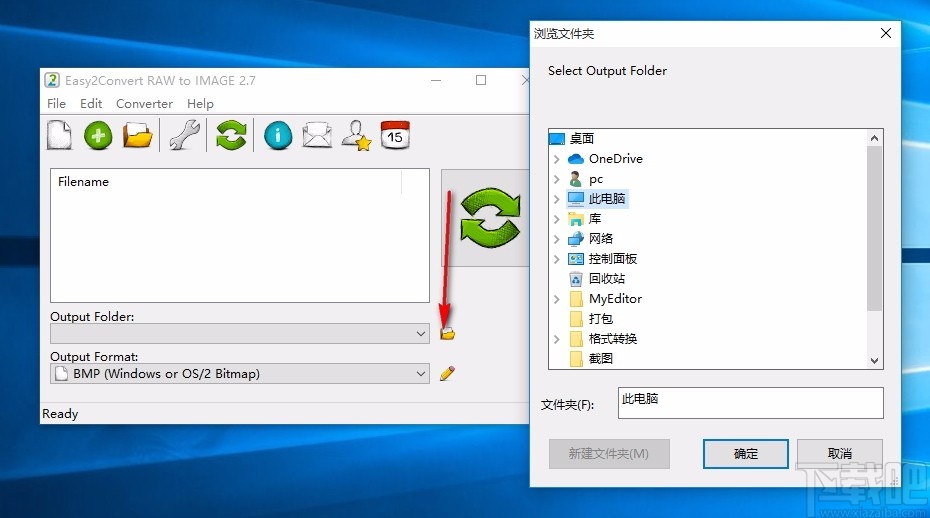This screenshot has height=518, width=930.
Task: Select the 回收站 recycle bin icon
Action: pyautogui.click(x=575, y=279)
